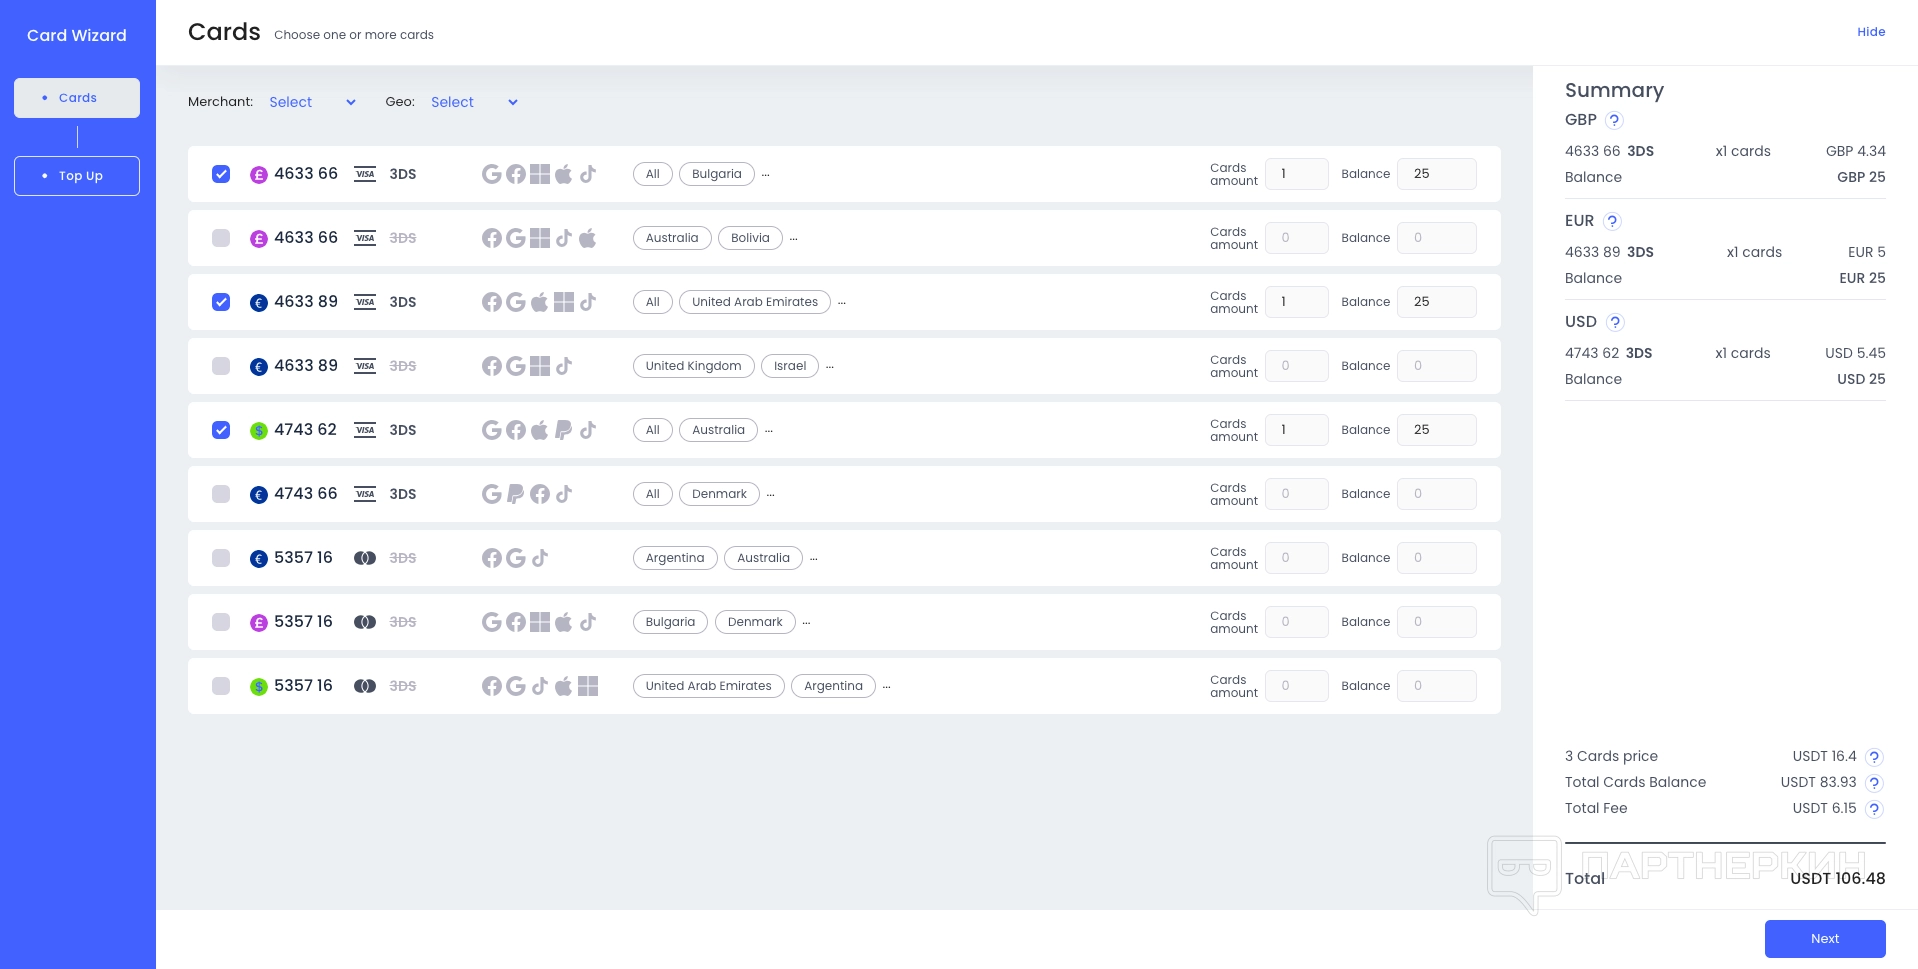Click the Visa logo in the 4743 62 row
1918x969 pixels.
coord(365,430)
